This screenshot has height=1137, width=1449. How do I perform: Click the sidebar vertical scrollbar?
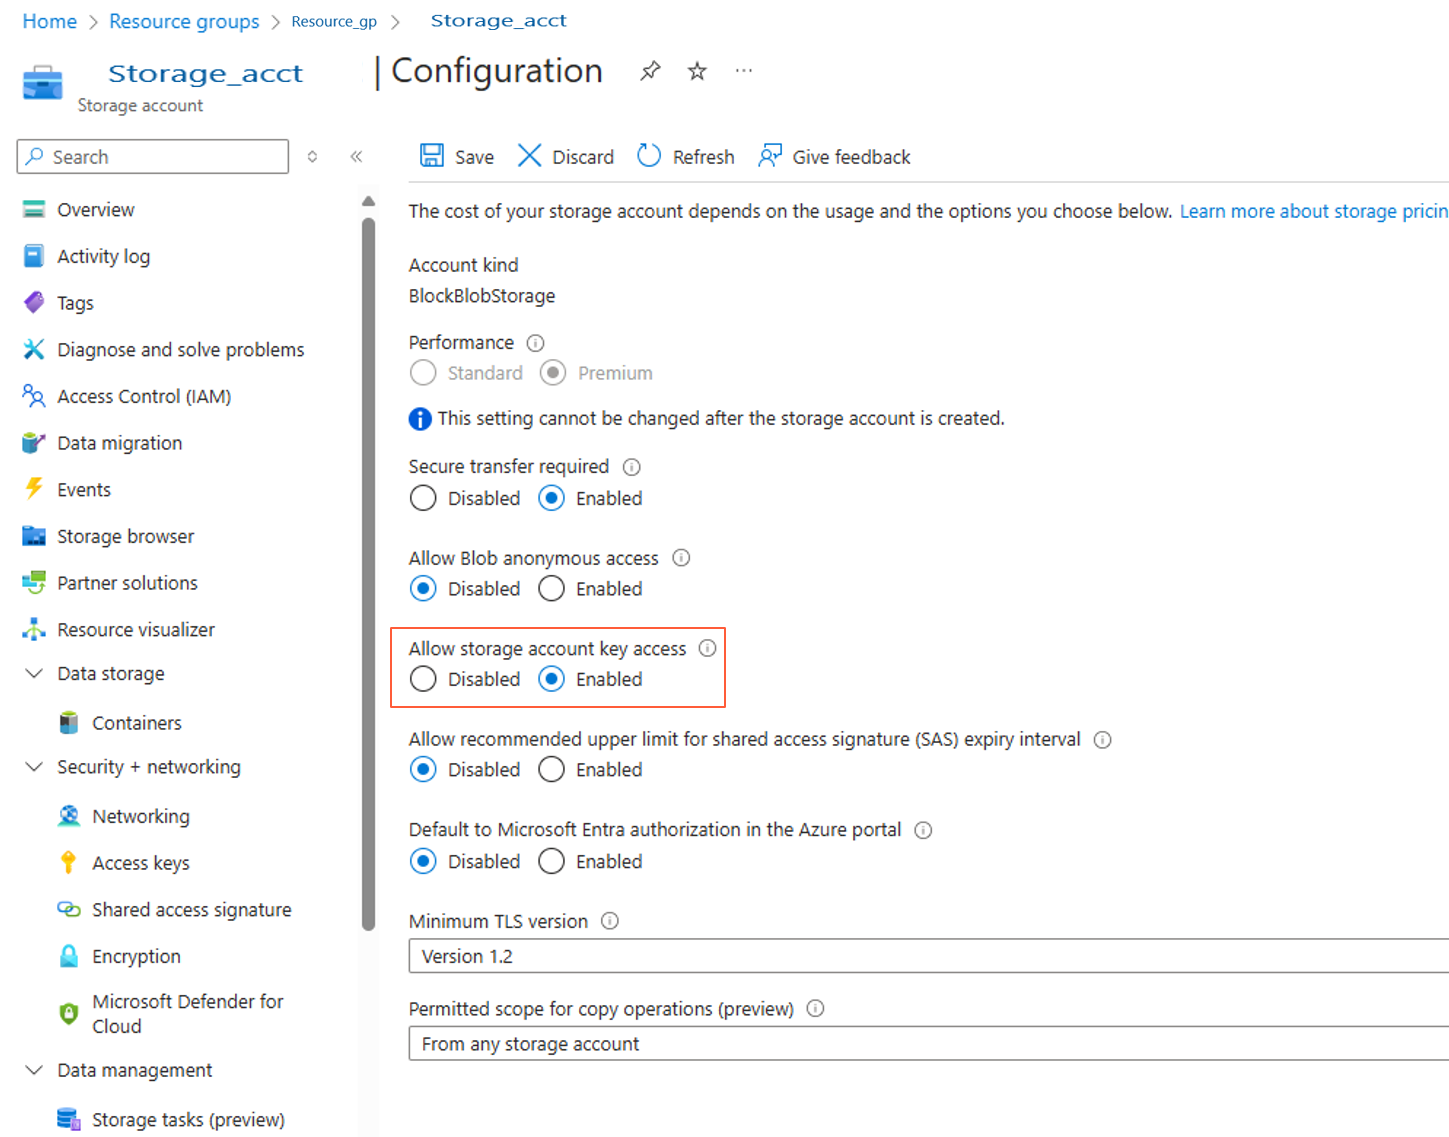point(368,570)
